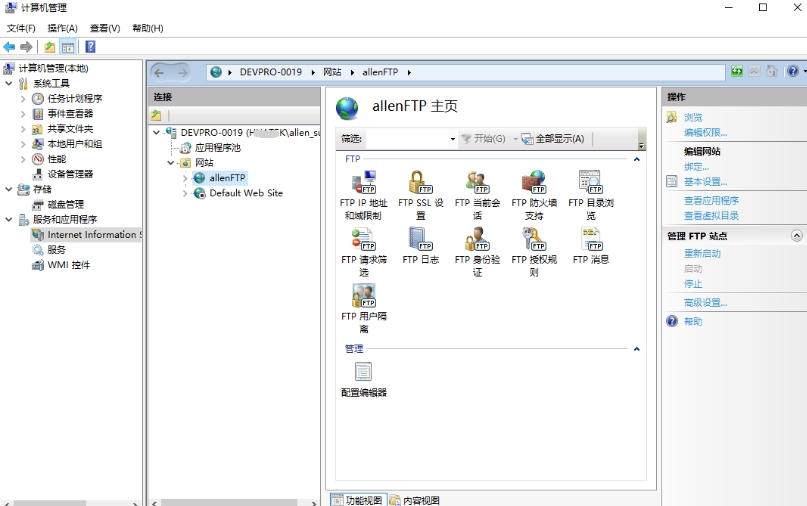Viewport: 807px width, 506px height.
Task: Open FTP logging icon
Action: [x=420, y=246]
